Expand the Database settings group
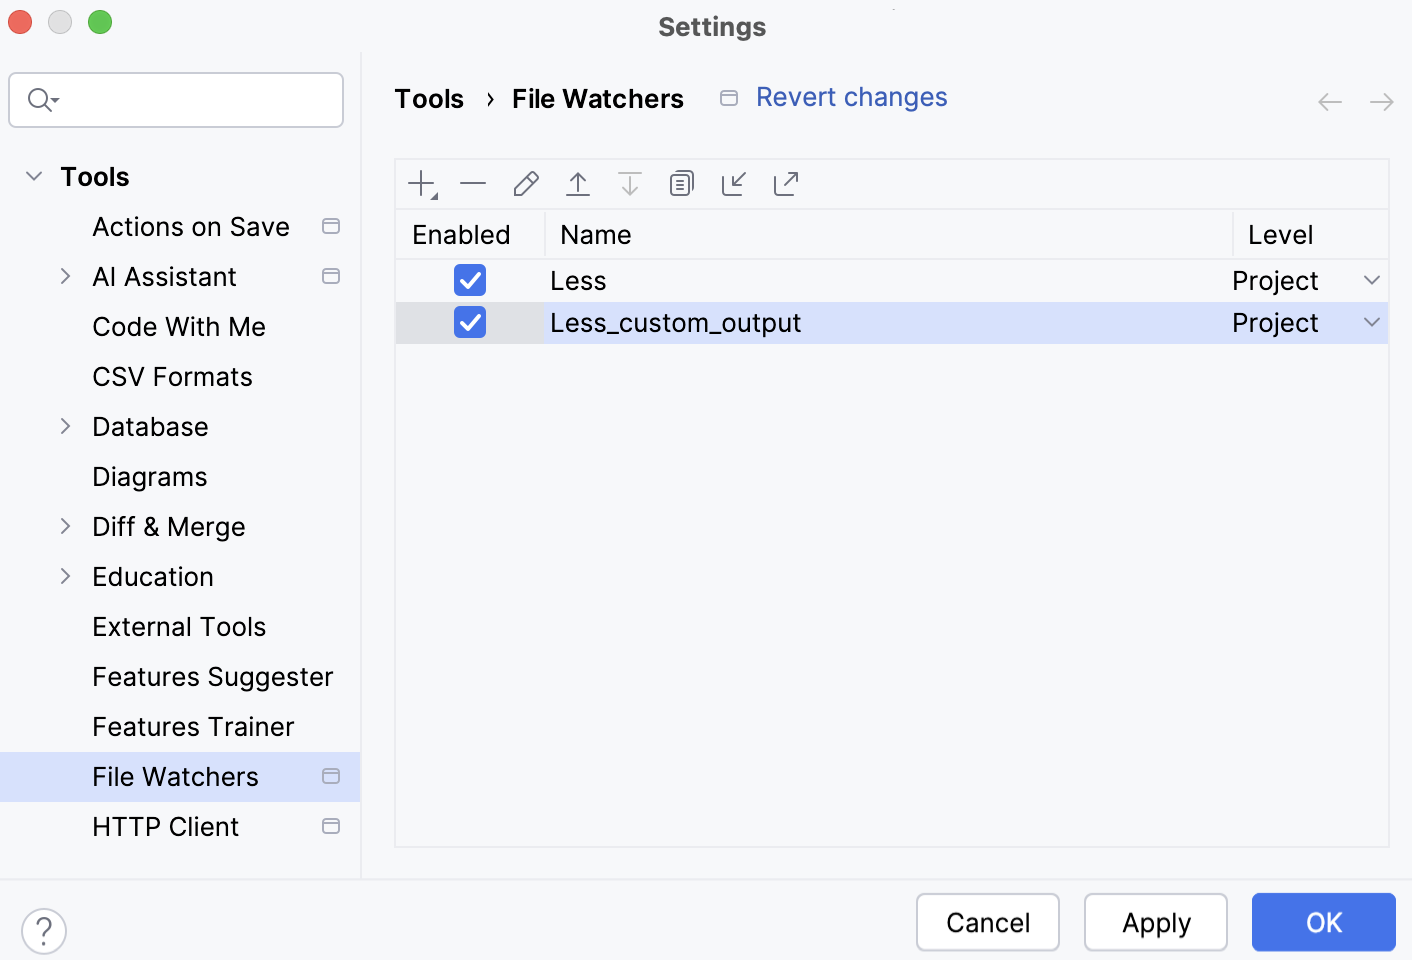The image size is (1412, 960). (66, 426)
